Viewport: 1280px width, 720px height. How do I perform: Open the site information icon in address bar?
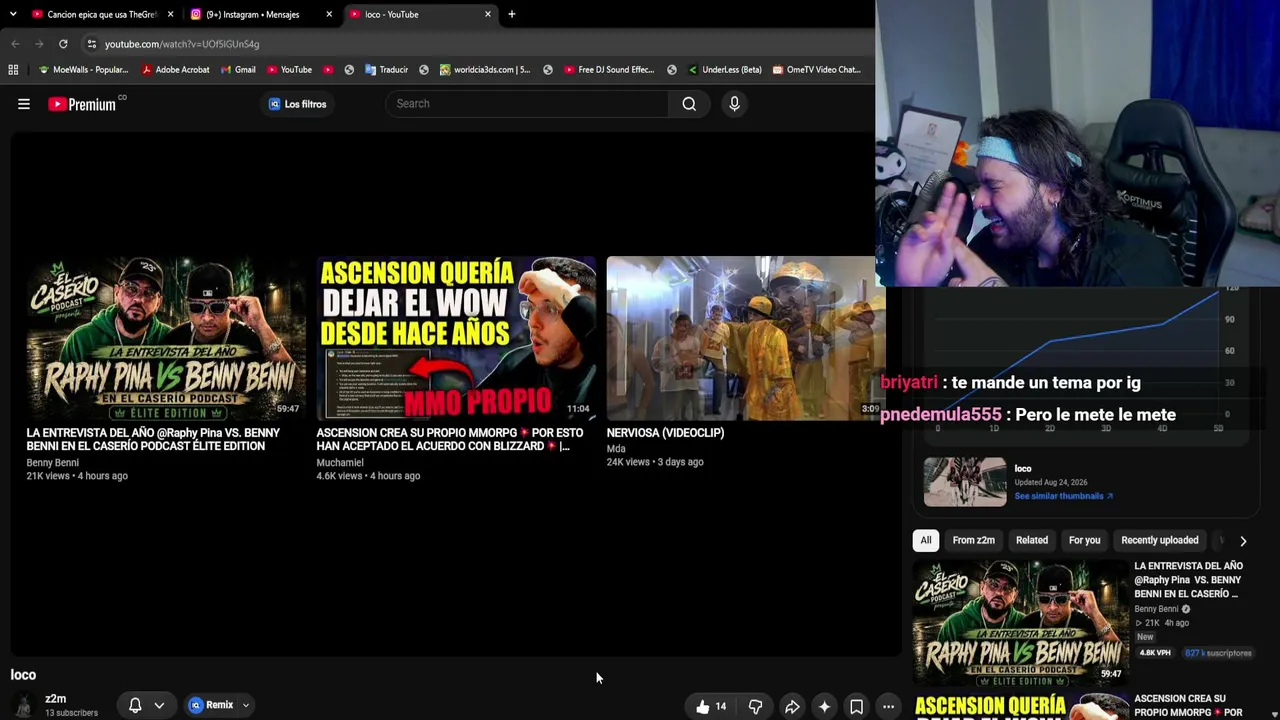[x=92, y=44]
